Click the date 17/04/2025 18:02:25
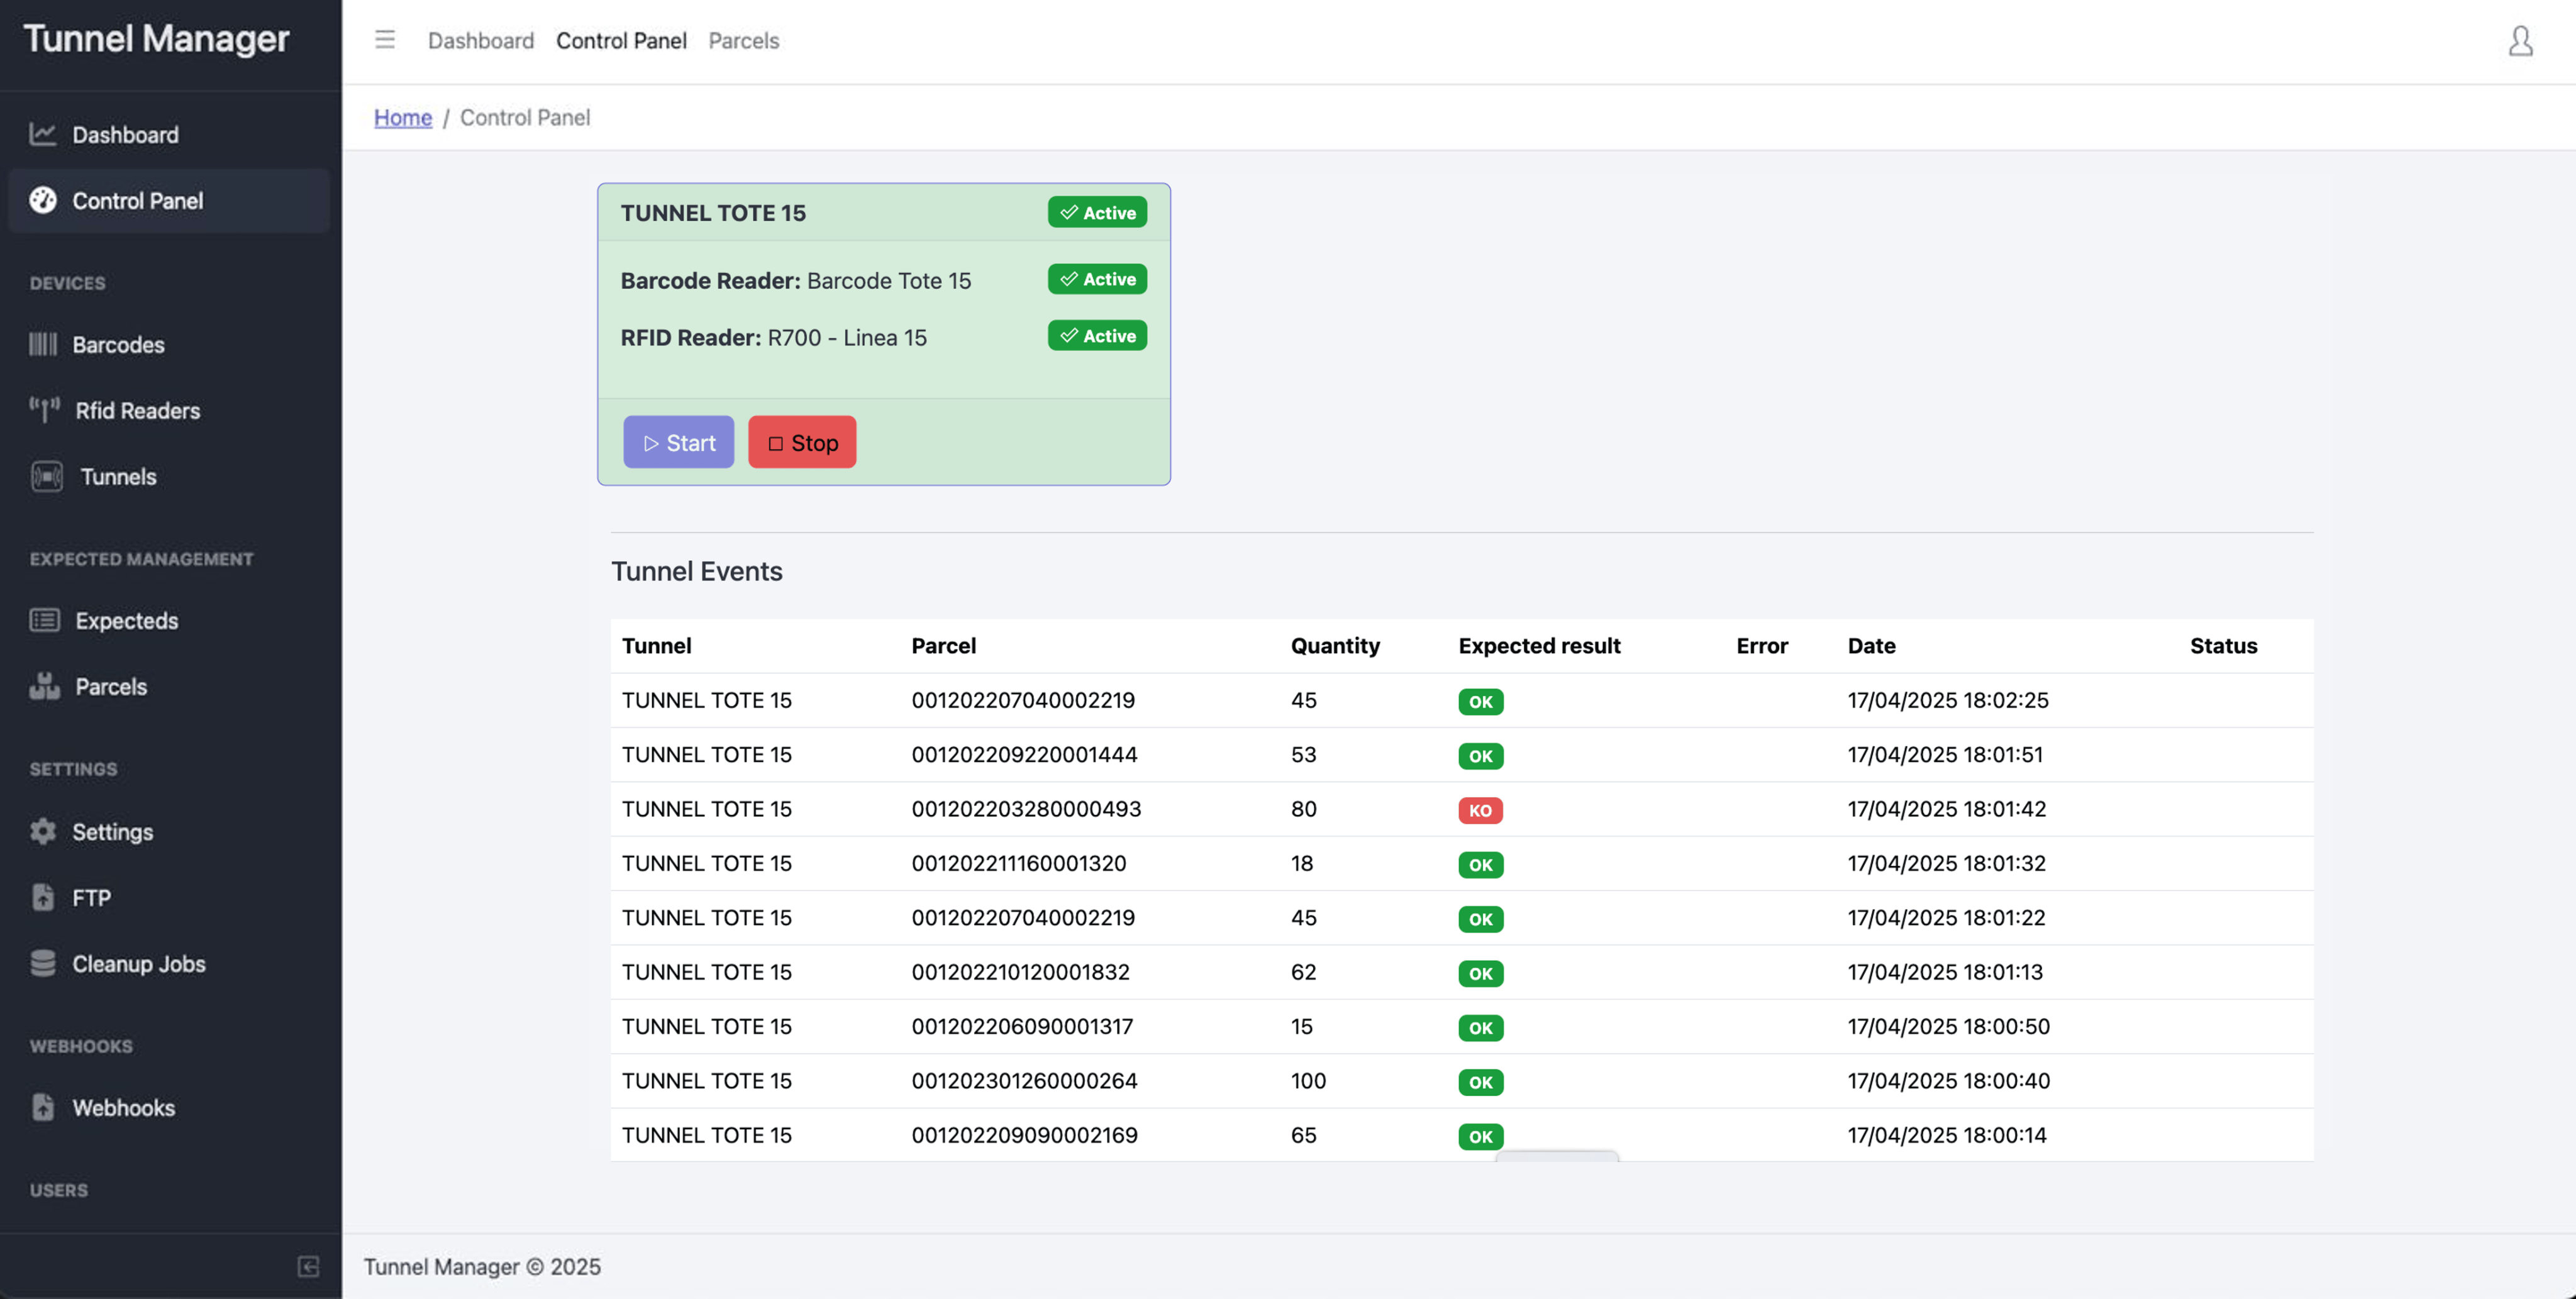 pos(1948,700)
